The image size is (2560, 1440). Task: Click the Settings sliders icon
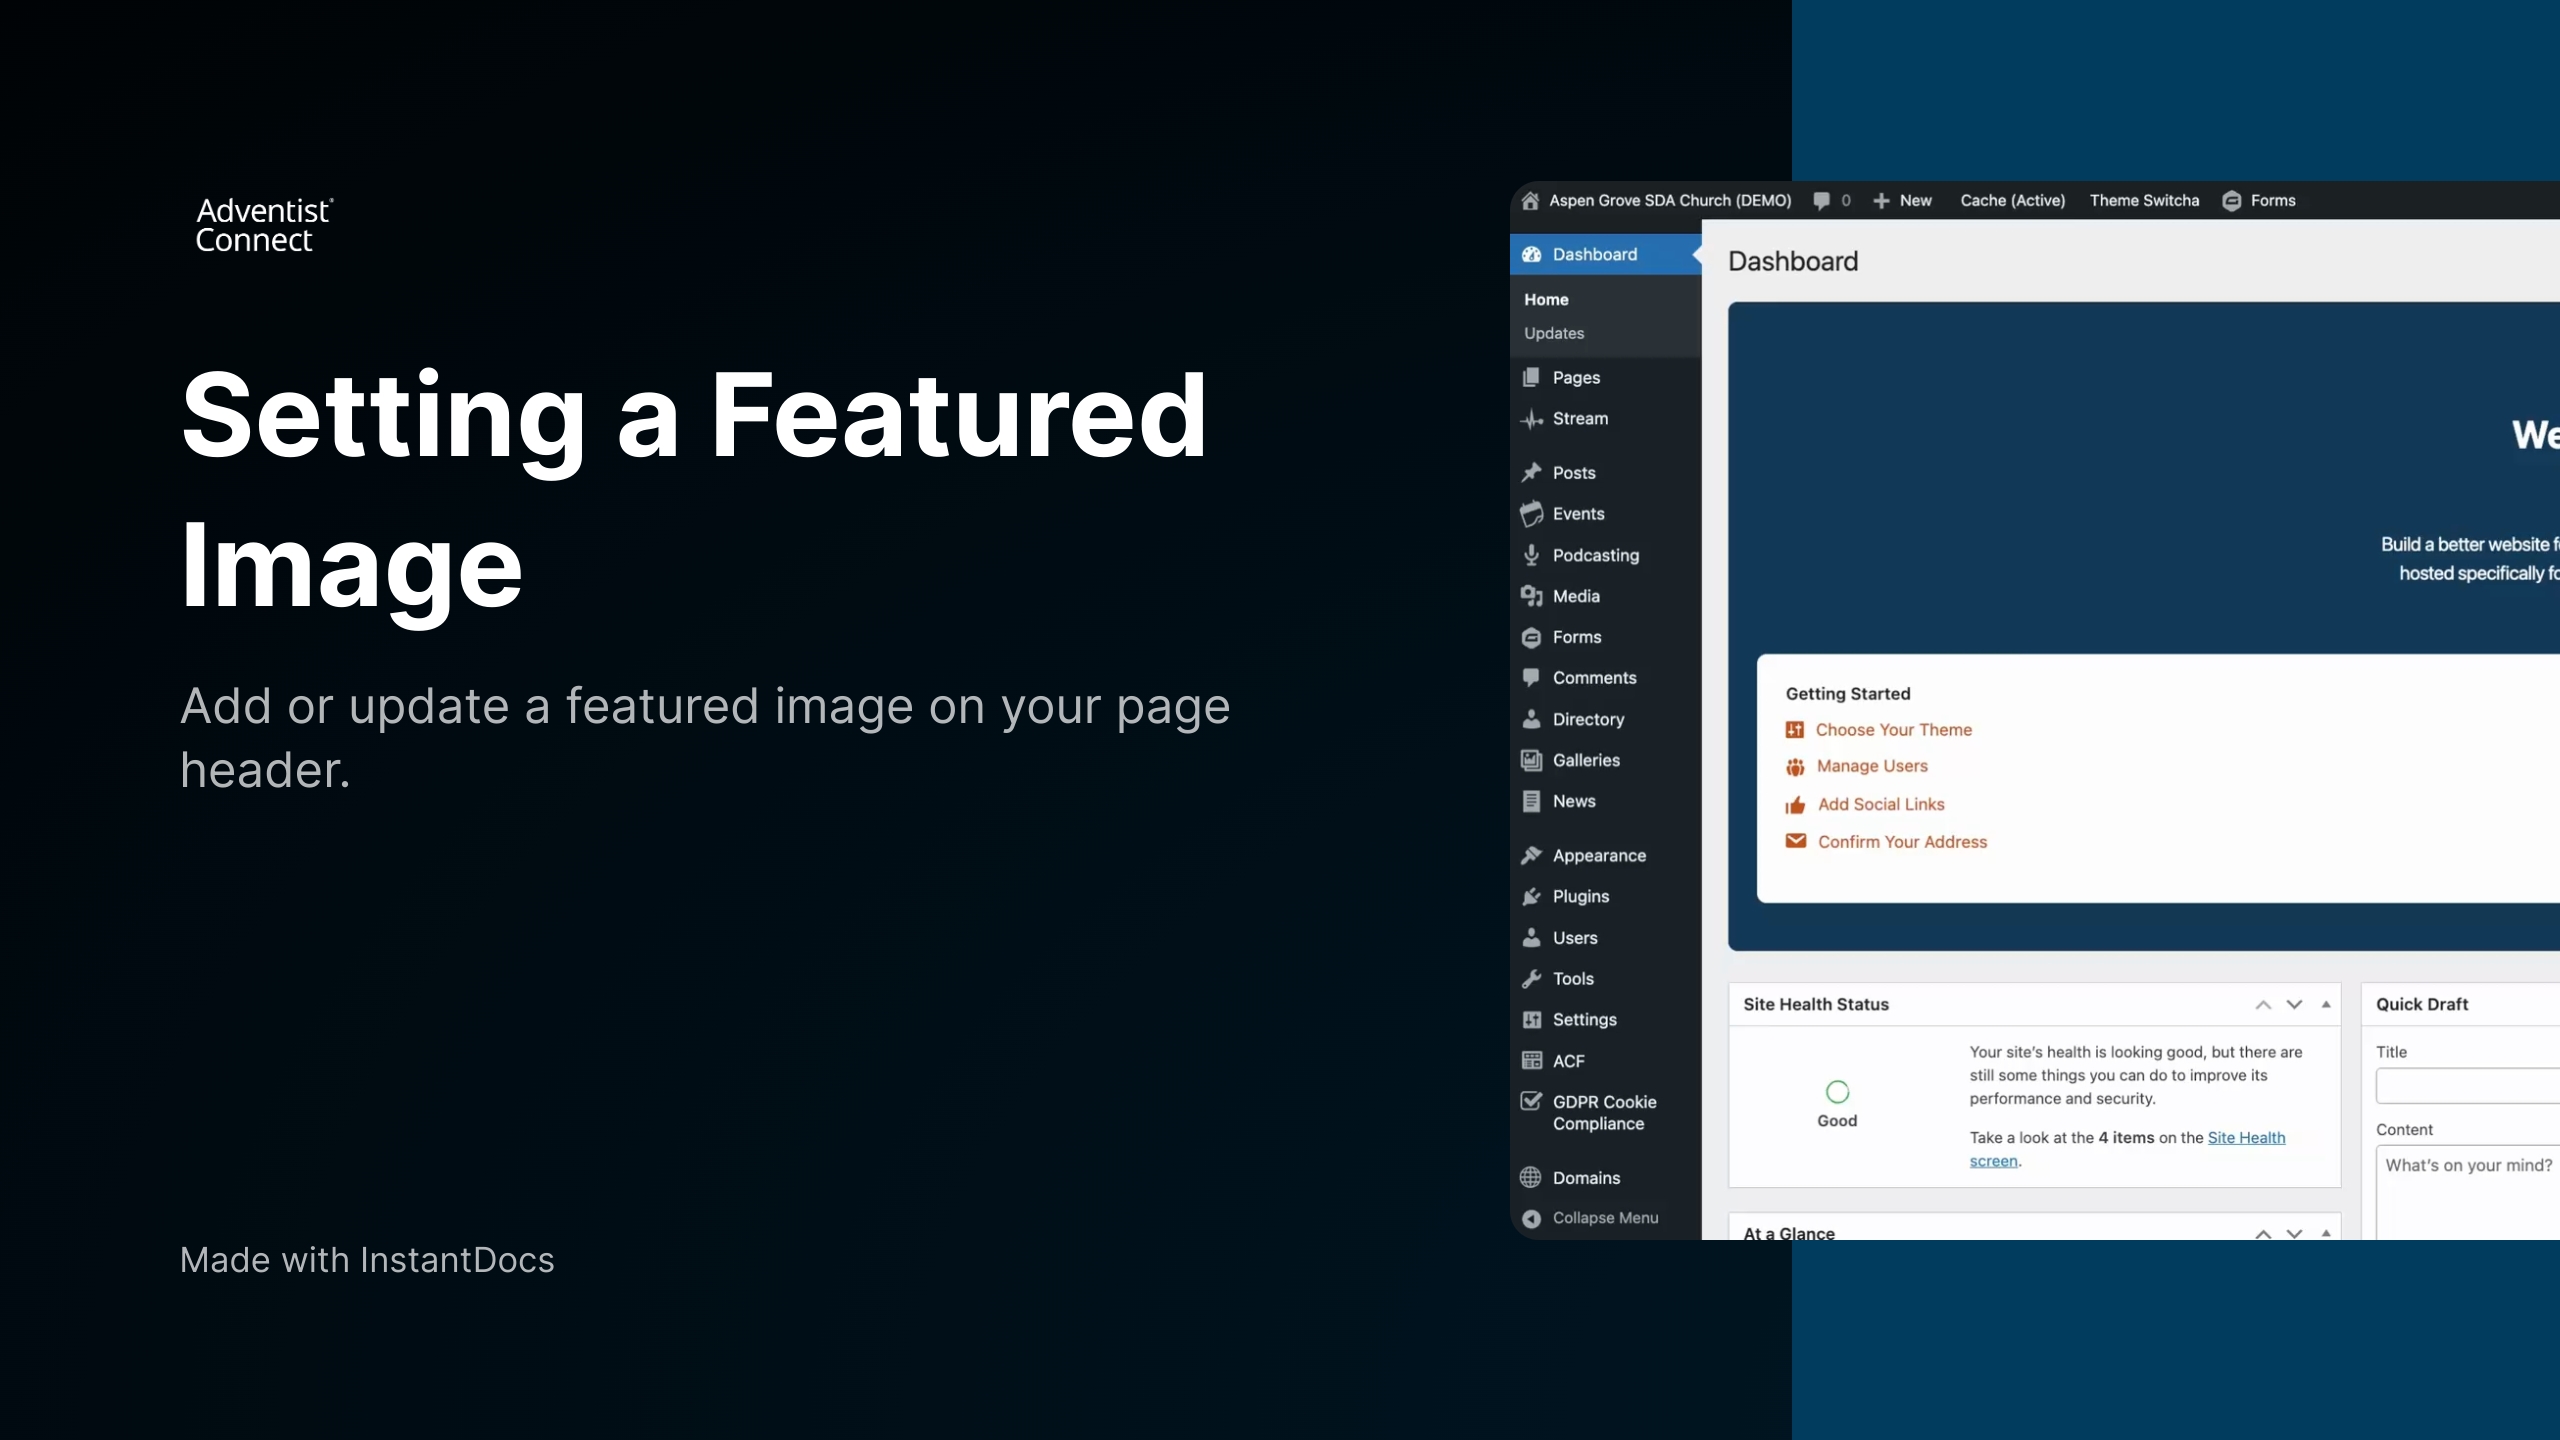click(x=1531, y=1020)
